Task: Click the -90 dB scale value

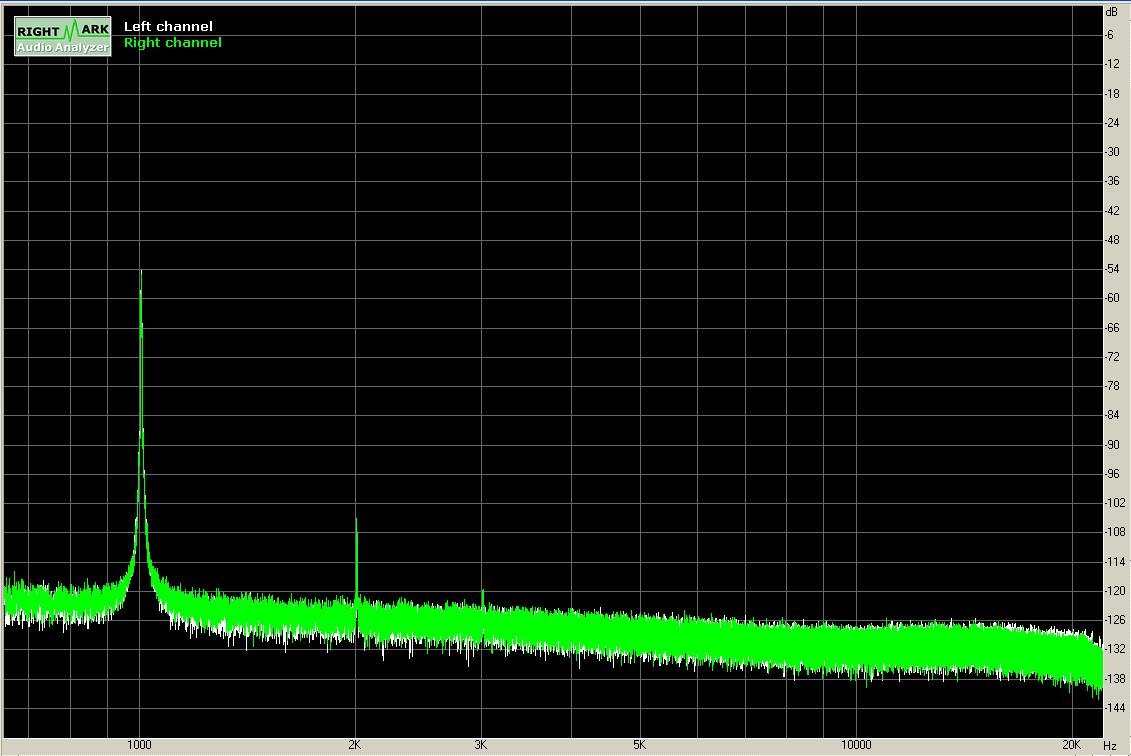Action: 1112,445
